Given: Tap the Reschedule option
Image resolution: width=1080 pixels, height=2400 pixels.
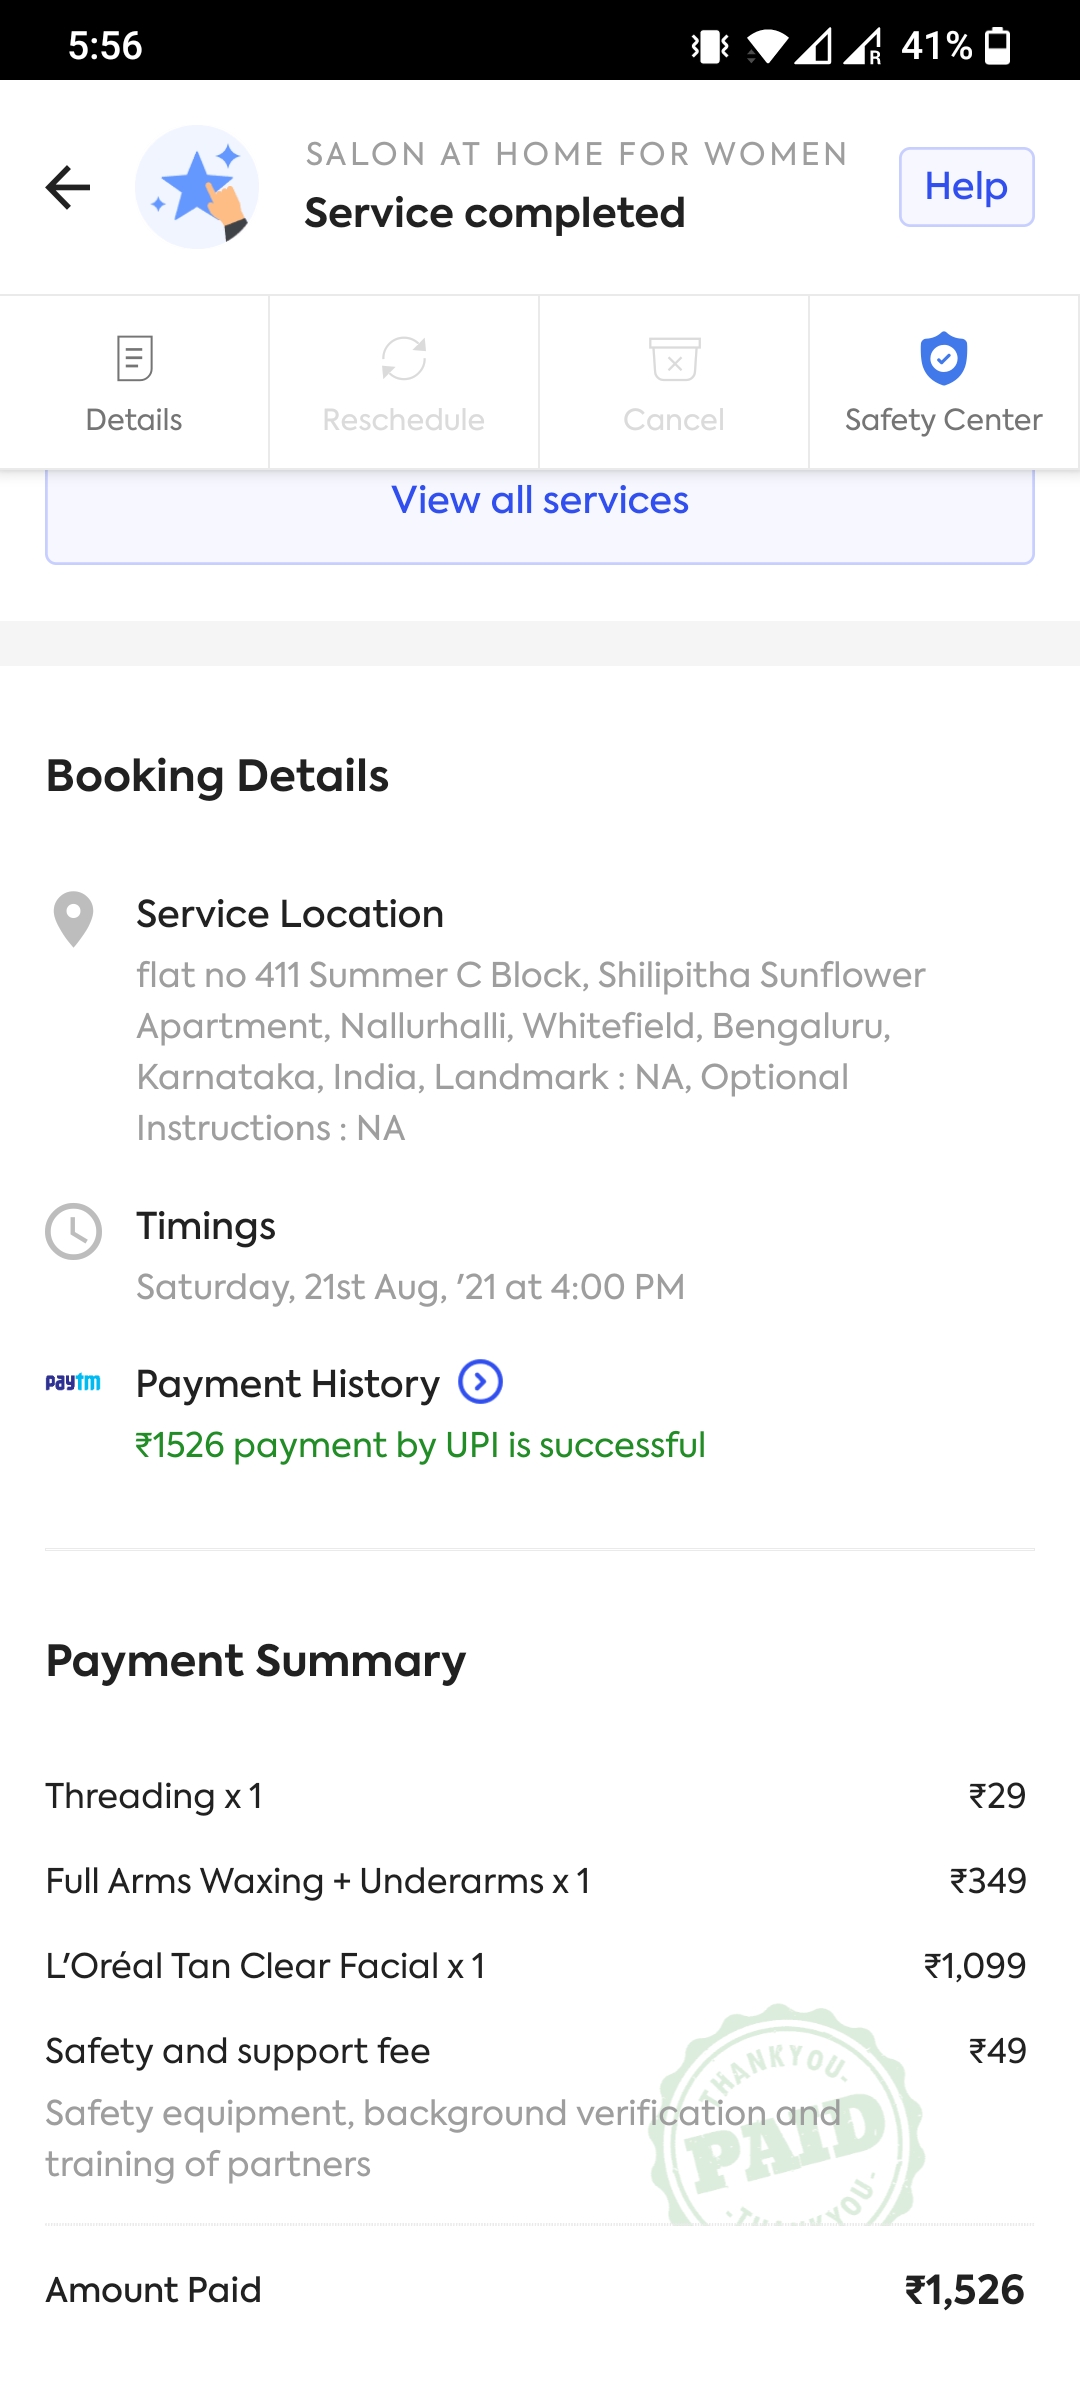Looking at the screenshot, I should (x=404, y=382).
